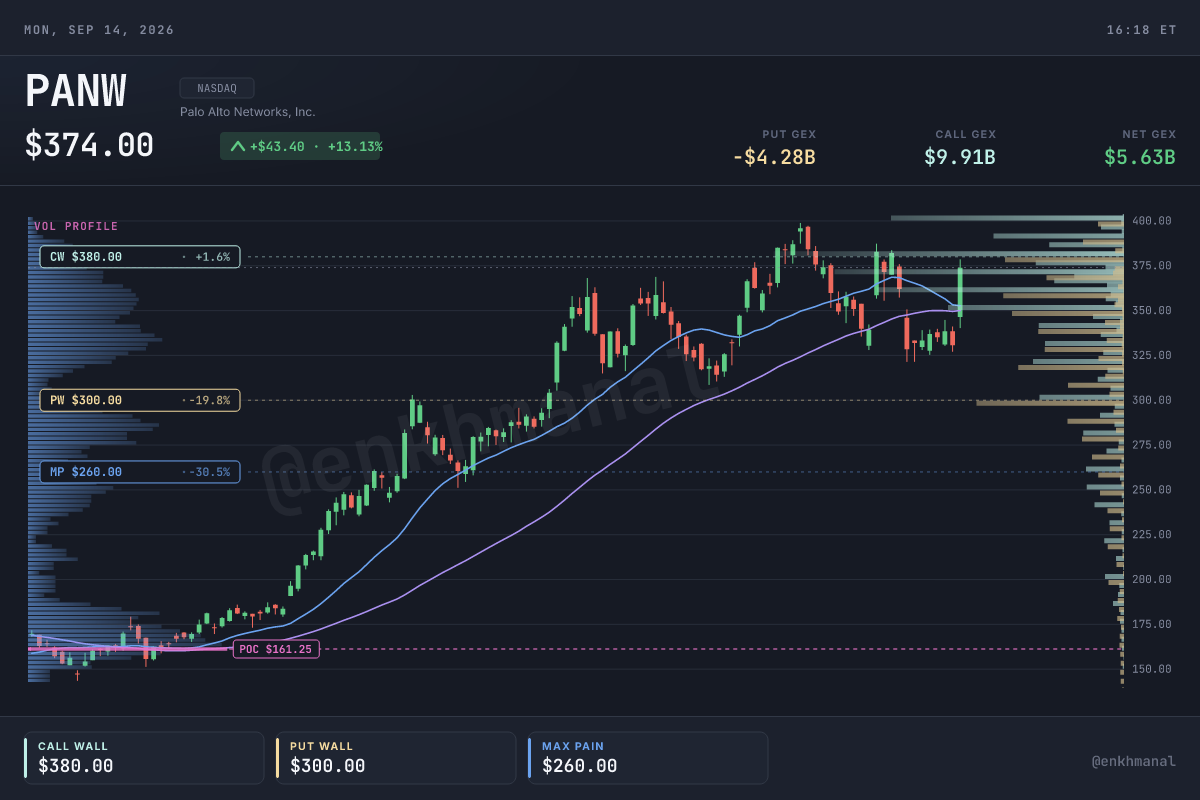
Task: Click the long put-wall GEX bar at 300
Action: tap(1050, 402)
